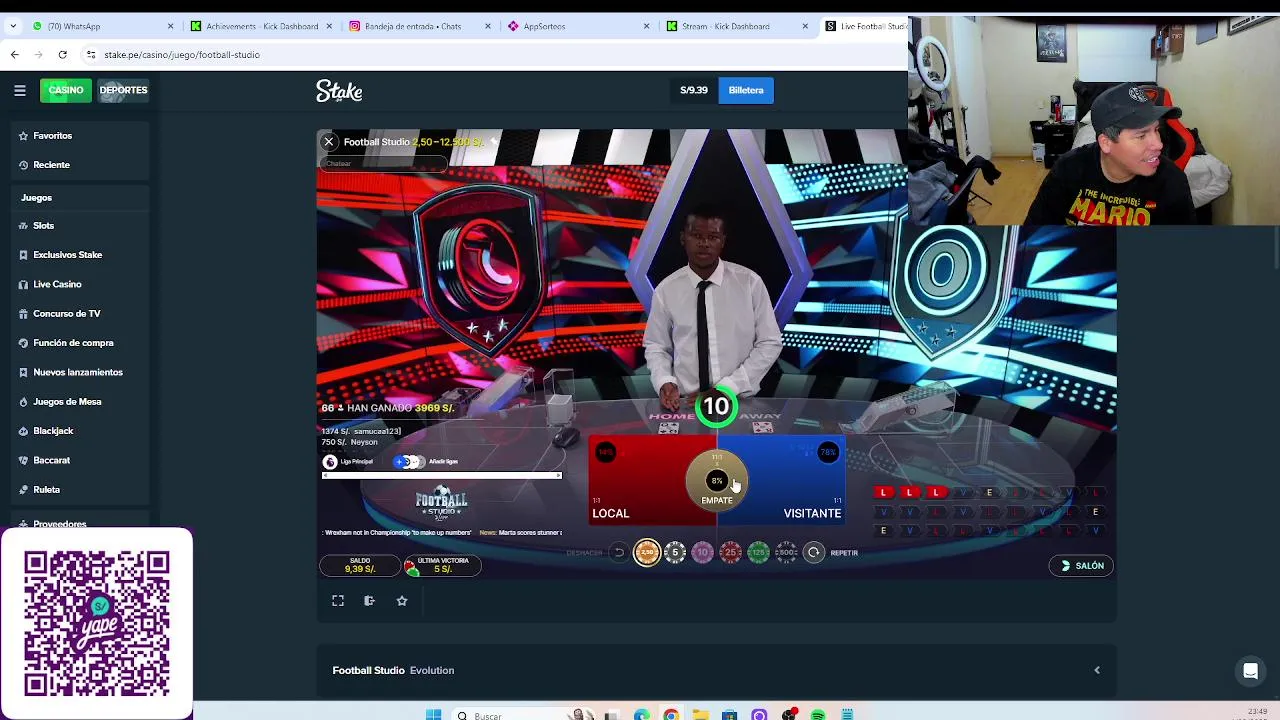Open Google Chrome taskbar icon

coord(671,715)
